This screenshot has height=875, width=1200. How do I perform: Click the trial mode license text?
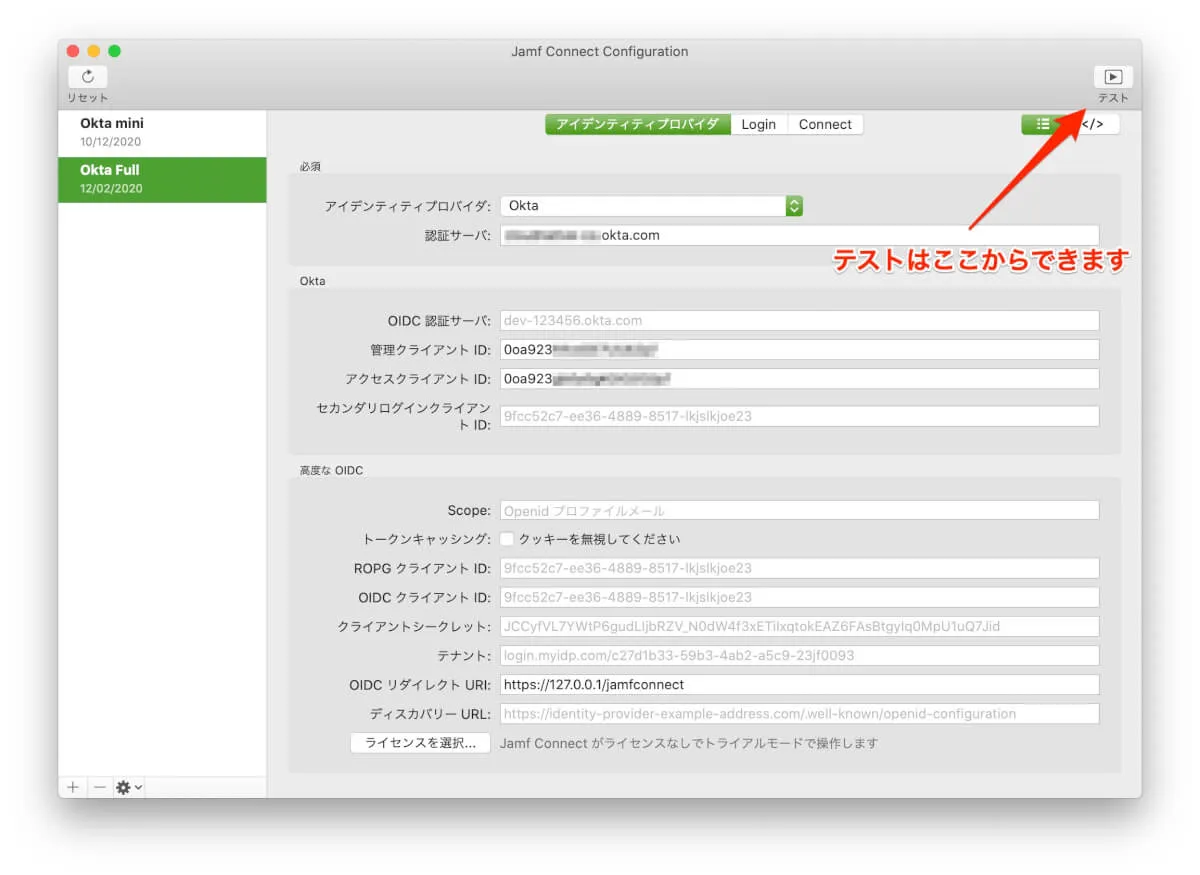pos(689,743)
